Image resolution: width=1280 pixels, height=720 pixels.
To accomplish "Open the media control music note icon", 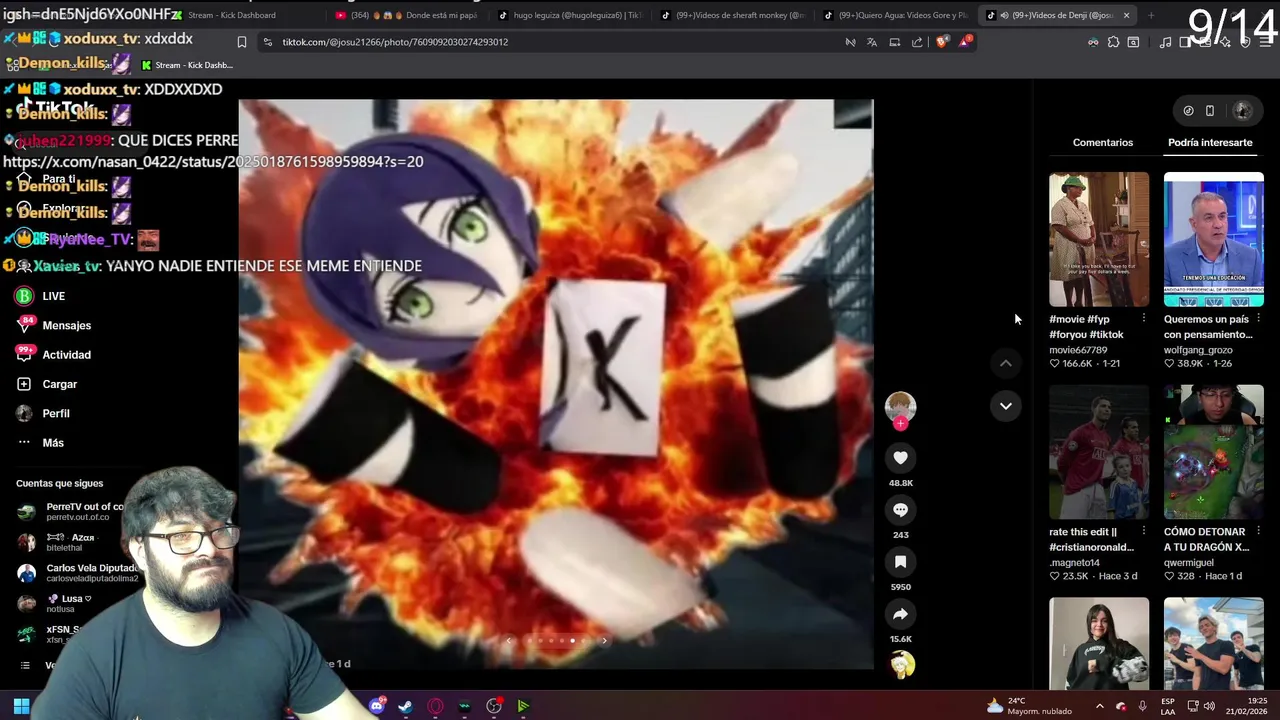I will point(1165,42).
